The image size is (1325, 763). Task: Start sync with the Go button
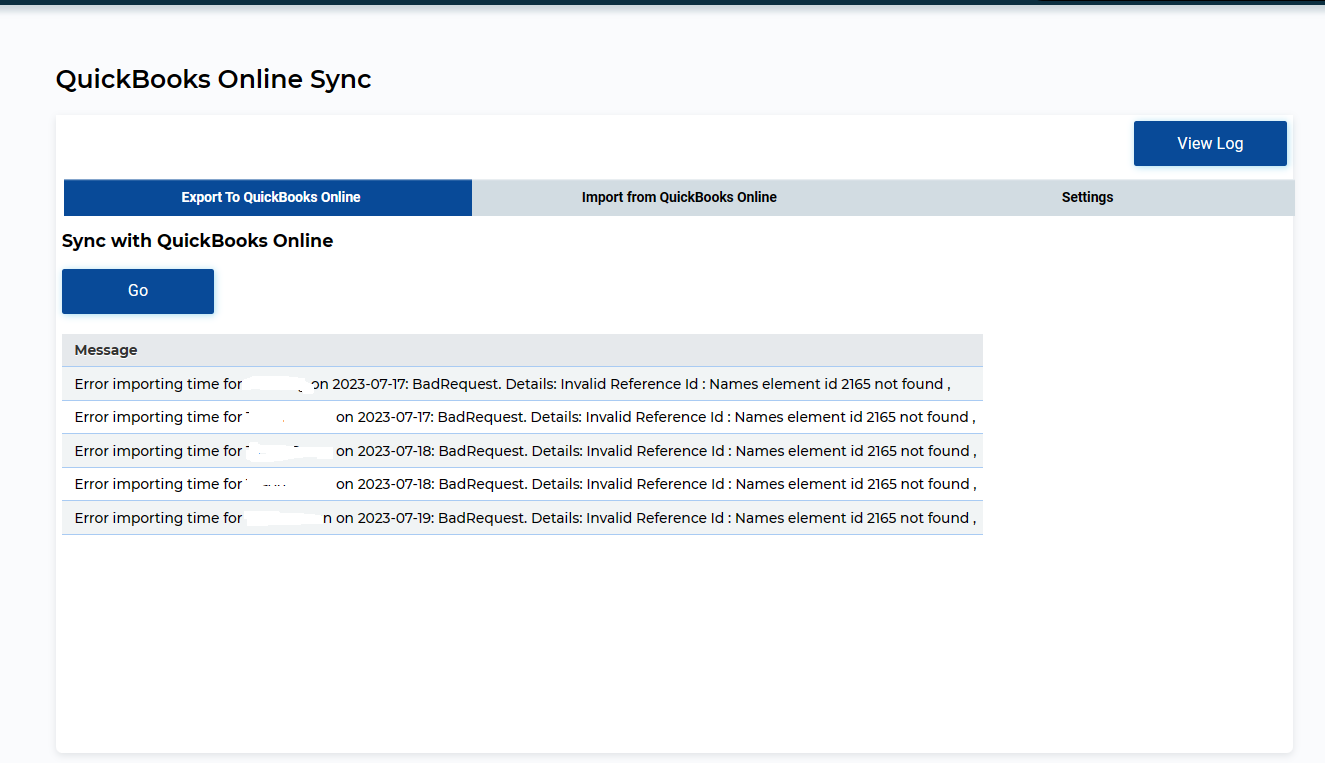tap(138, 291)
